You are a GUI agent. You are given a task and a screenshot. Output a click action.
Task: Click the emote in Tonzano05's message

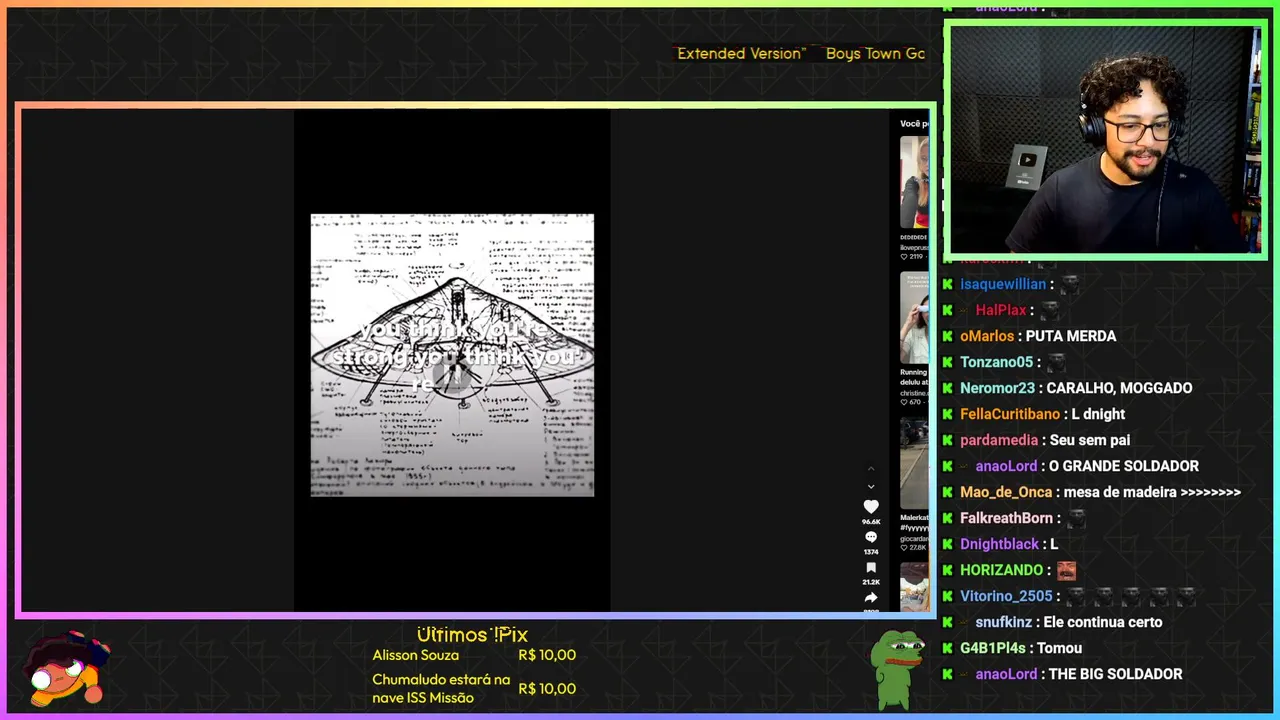click(1056, 362)
